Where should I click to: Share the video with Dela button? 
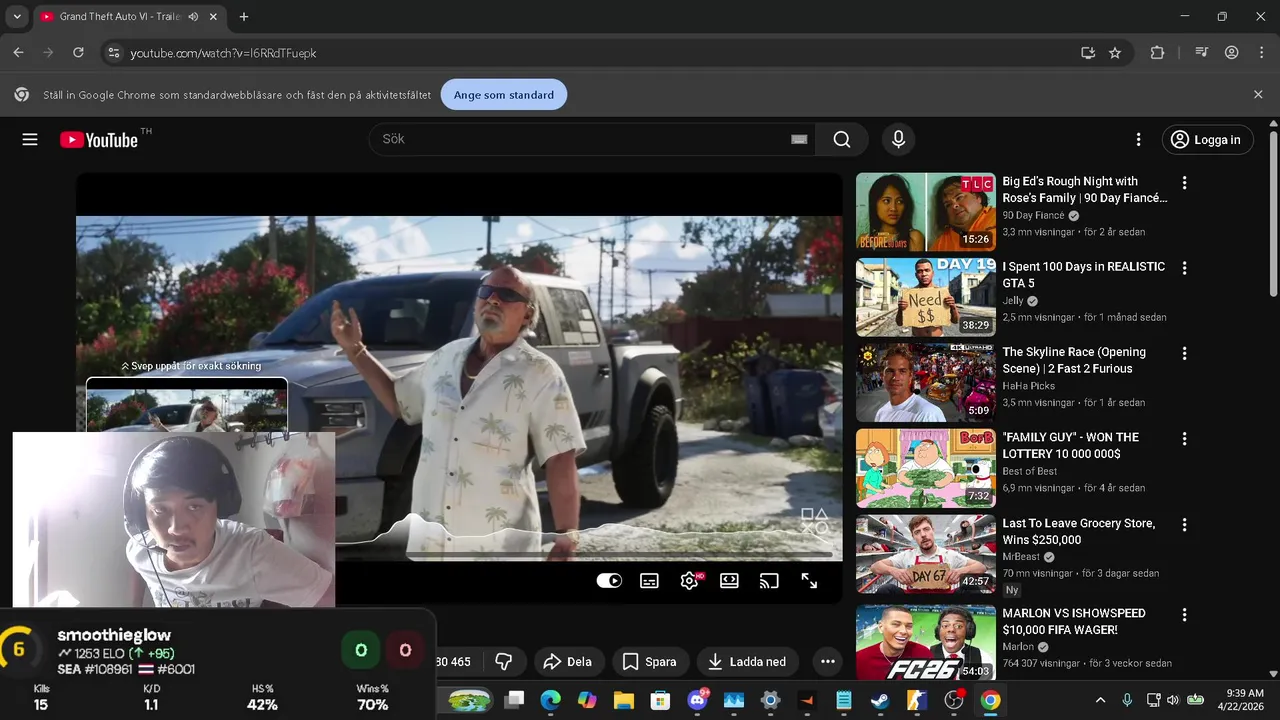tap(567, 661)
